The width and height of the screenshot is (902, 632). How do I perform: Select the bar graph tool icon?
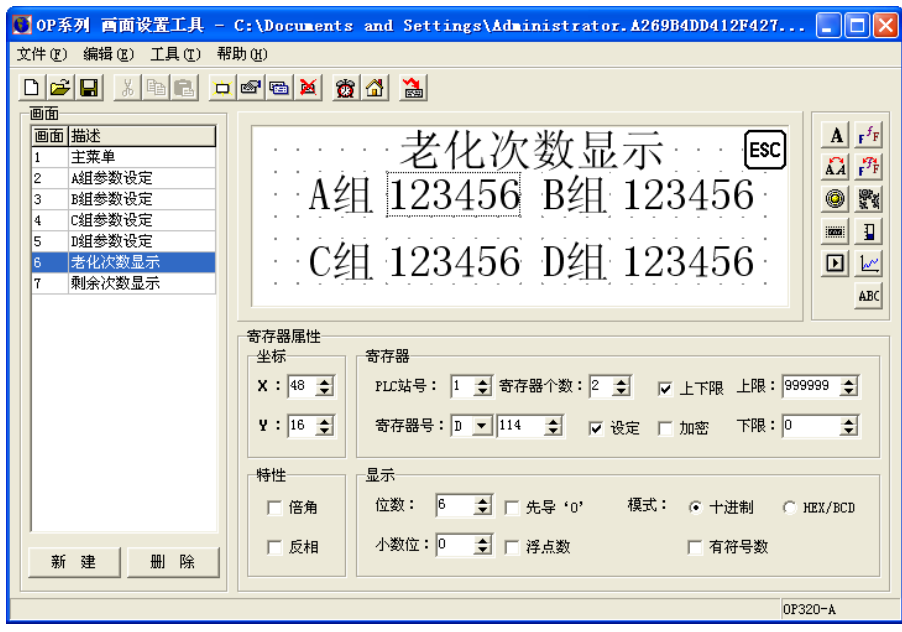click(868, 232)
